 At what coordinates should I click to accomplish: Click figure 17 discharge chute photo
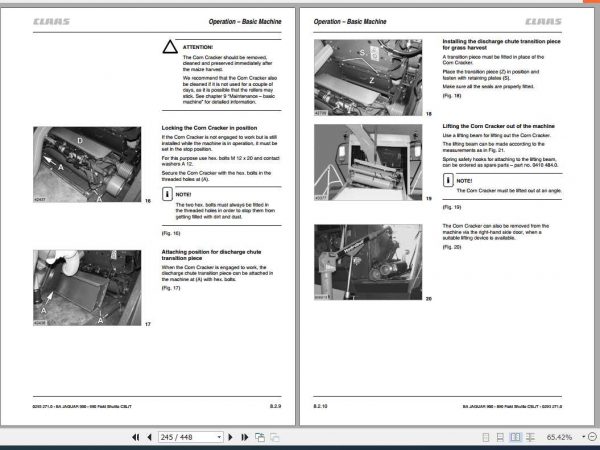(87, 288)
